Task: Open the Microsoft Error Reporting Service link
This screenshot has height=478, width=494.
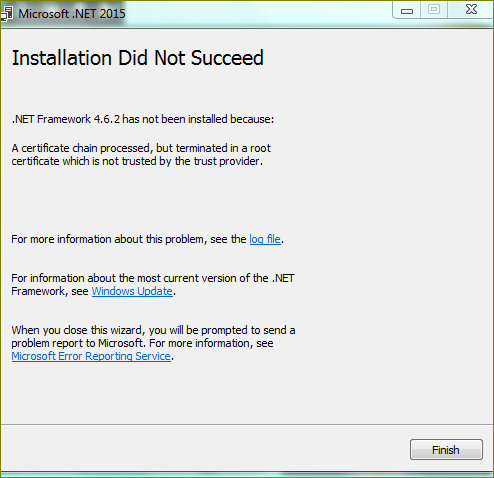Action: [91, 356]
